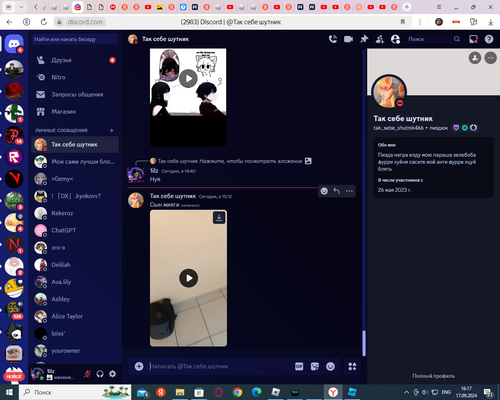This screenshot has width=500, height=400.
Task: Add a reaction to the message
Action: 324,191
